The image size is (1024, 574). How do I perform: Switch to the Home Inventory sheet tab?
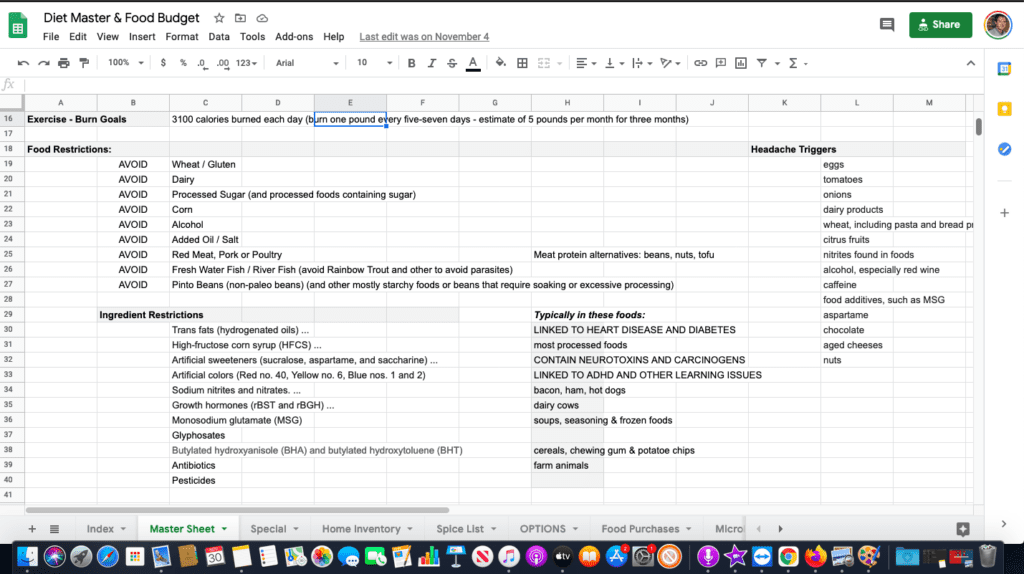pos(368,529)
